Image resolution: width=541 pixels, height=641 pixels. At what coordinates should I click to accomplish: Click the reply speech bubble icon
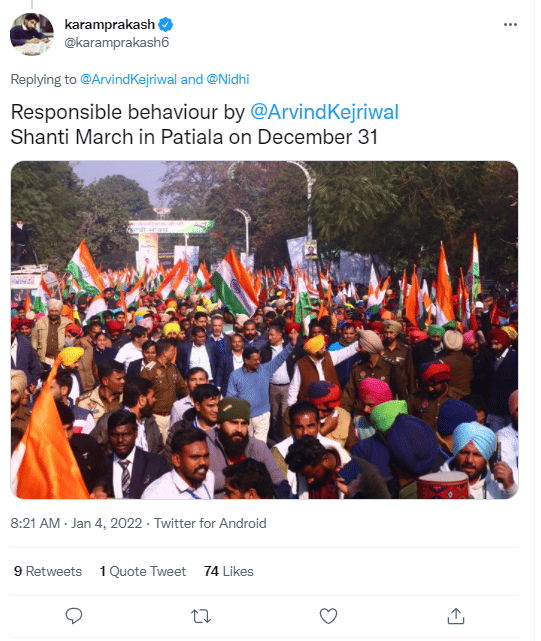[x=74, y=616]
